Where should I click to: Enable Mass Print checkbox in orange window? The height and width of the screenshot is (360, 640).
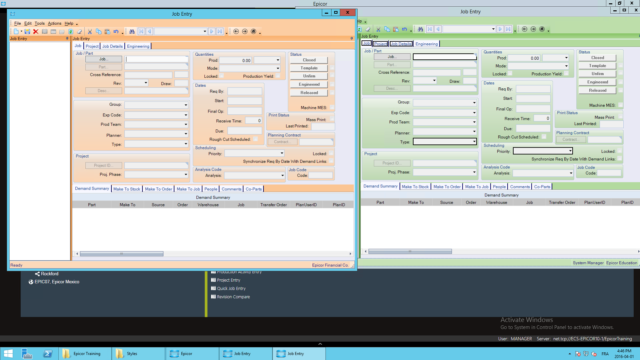[331, 120]
